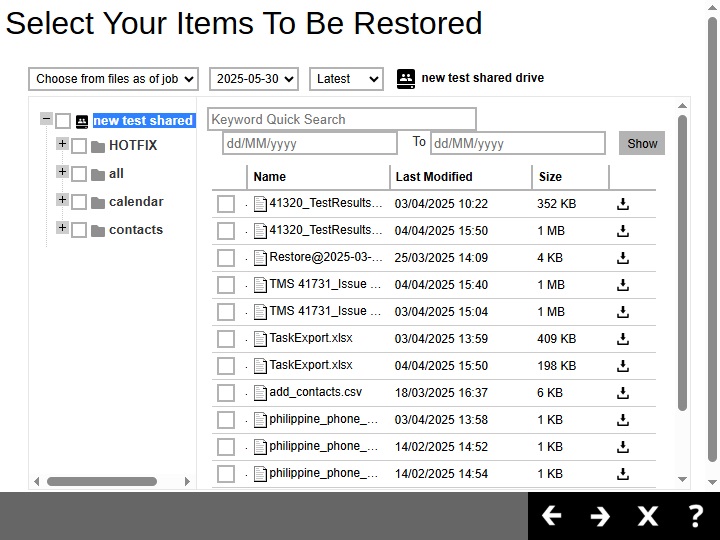The height and width of the screenshot is (540, 720).
Task: Tick checkbox for 409 KB TaskExport.xlsx
Action: click(x=226, y=339)
